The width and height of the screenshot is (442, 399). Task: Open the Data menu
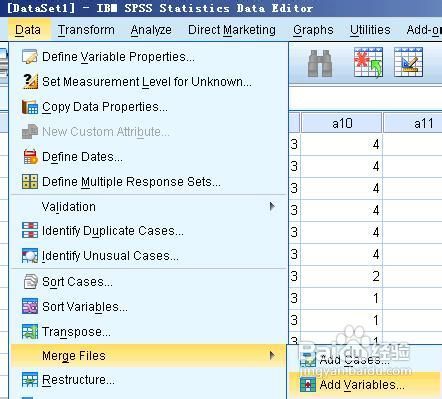(28, 30)
